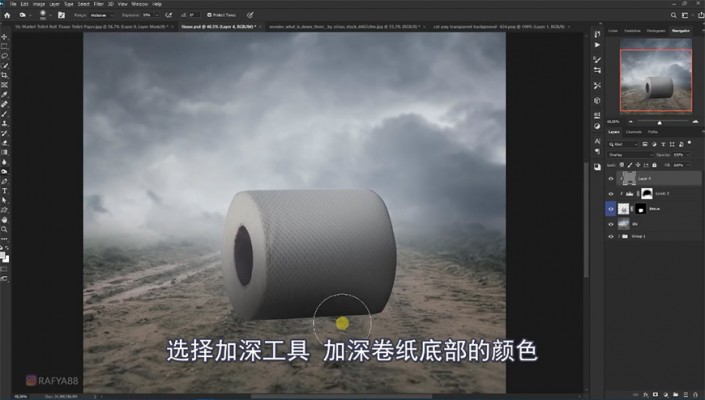
Task: Open the Character panel icon
Action: click(x=597, y=141)
